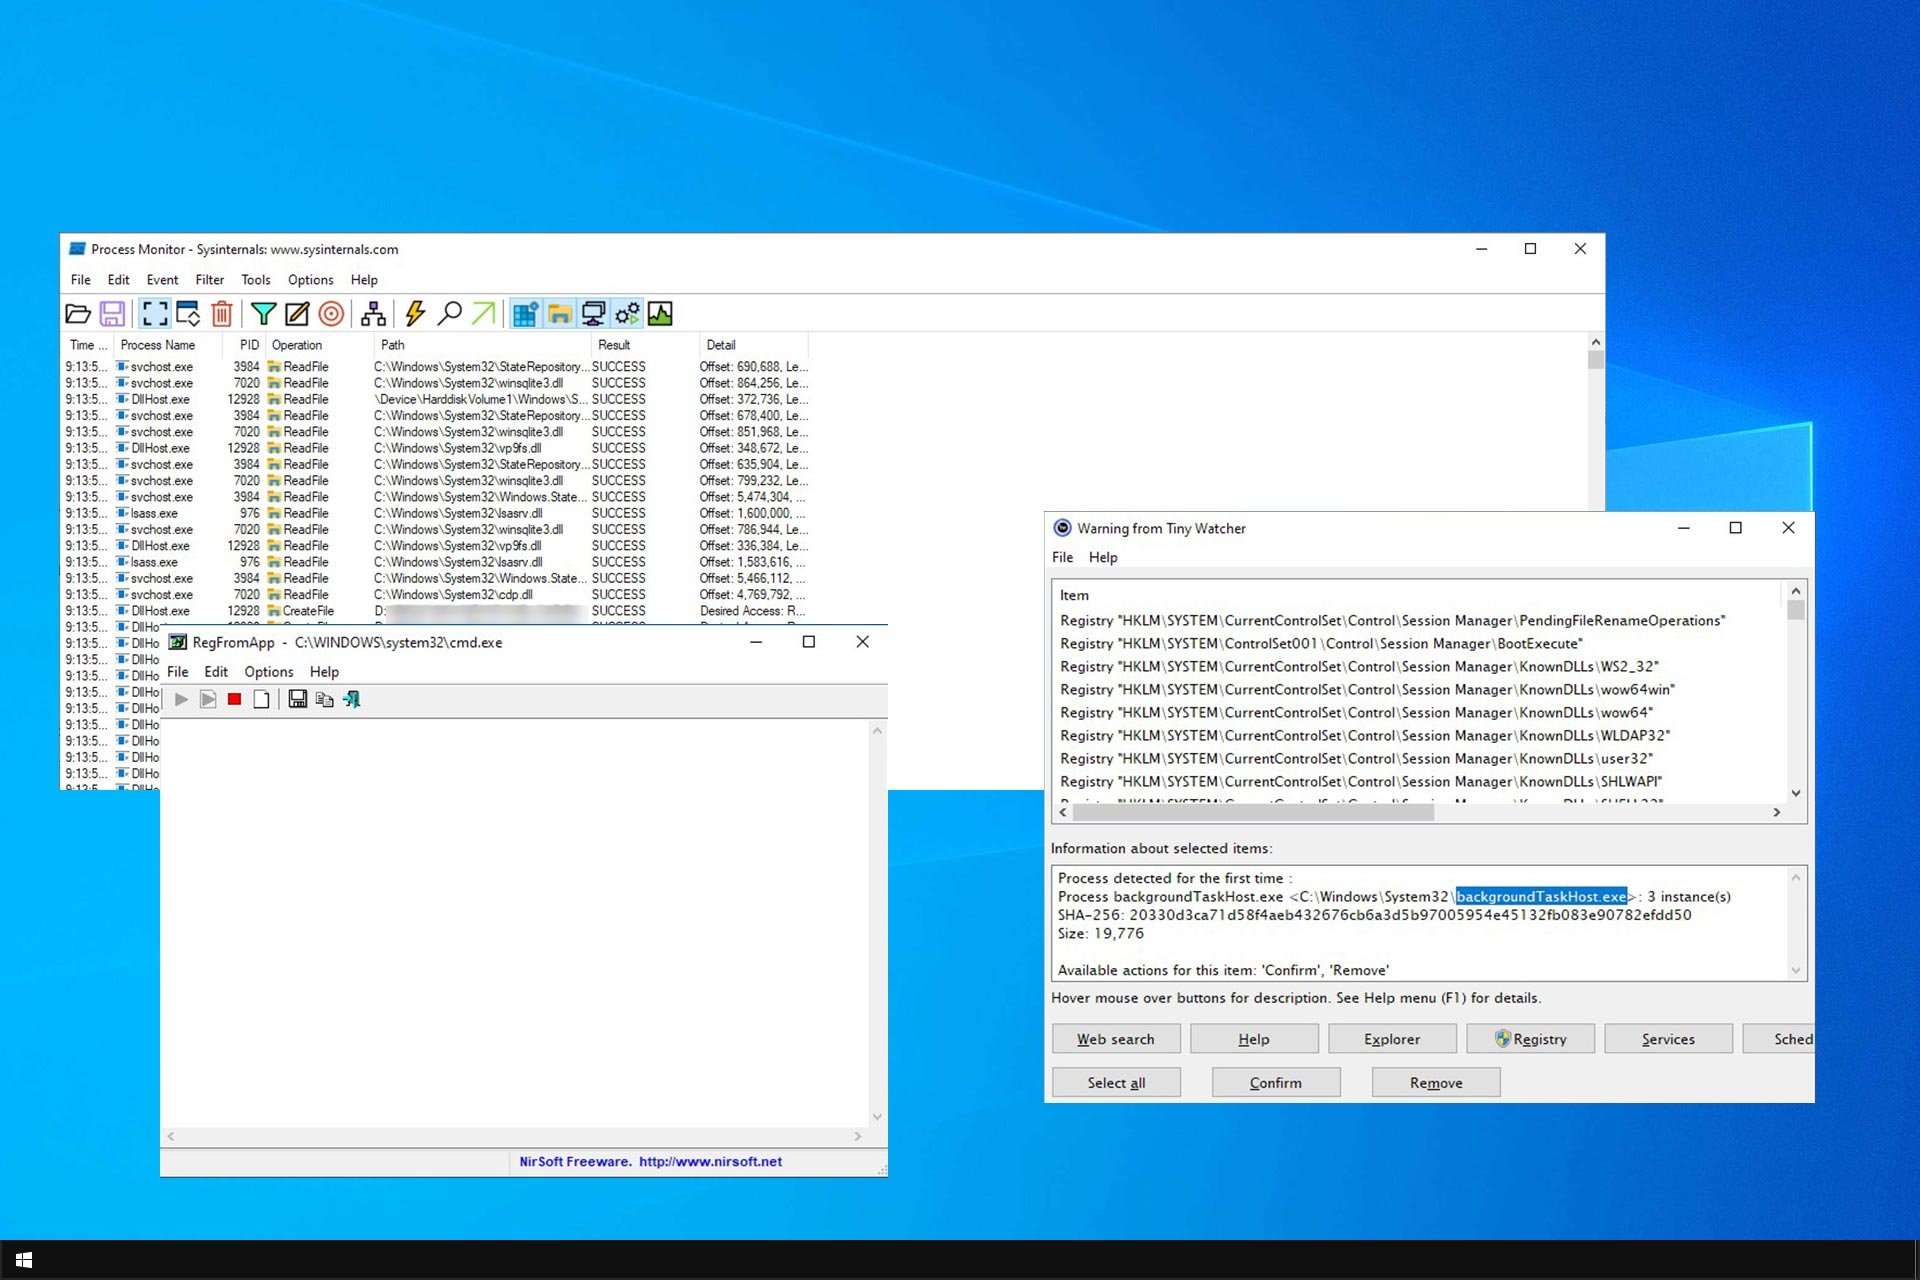
Task: Click the Confirm button
Action: 1276,1082
